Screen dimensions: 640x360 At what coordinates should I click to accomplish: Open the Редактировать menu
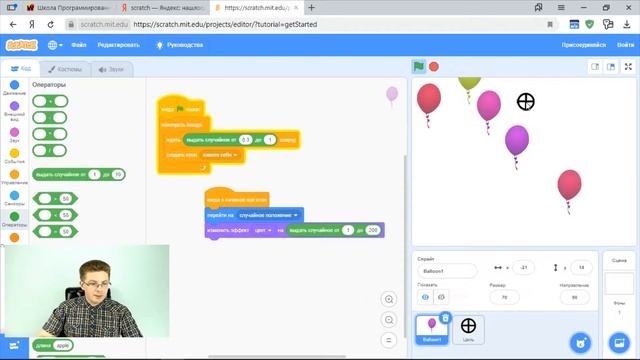tap(118, 45)
